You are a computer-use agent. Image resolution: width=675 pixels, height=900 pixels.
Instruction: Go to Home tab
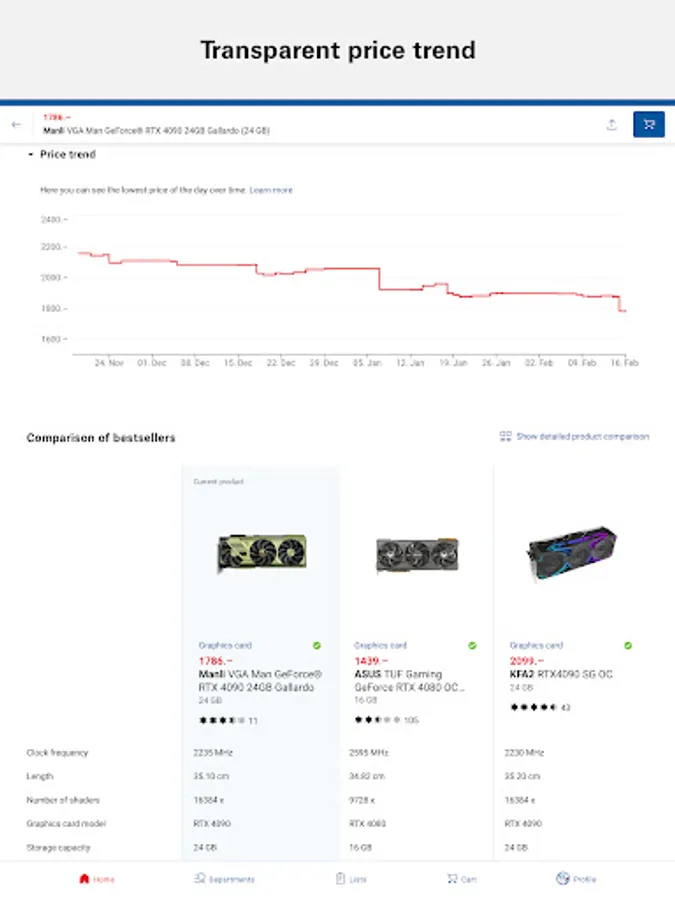[x=96, y=879]
